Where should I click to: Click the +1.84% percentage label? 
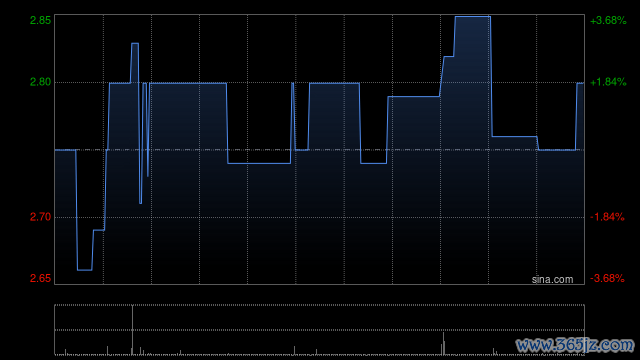pyautogui.click(x=608, y=82)
